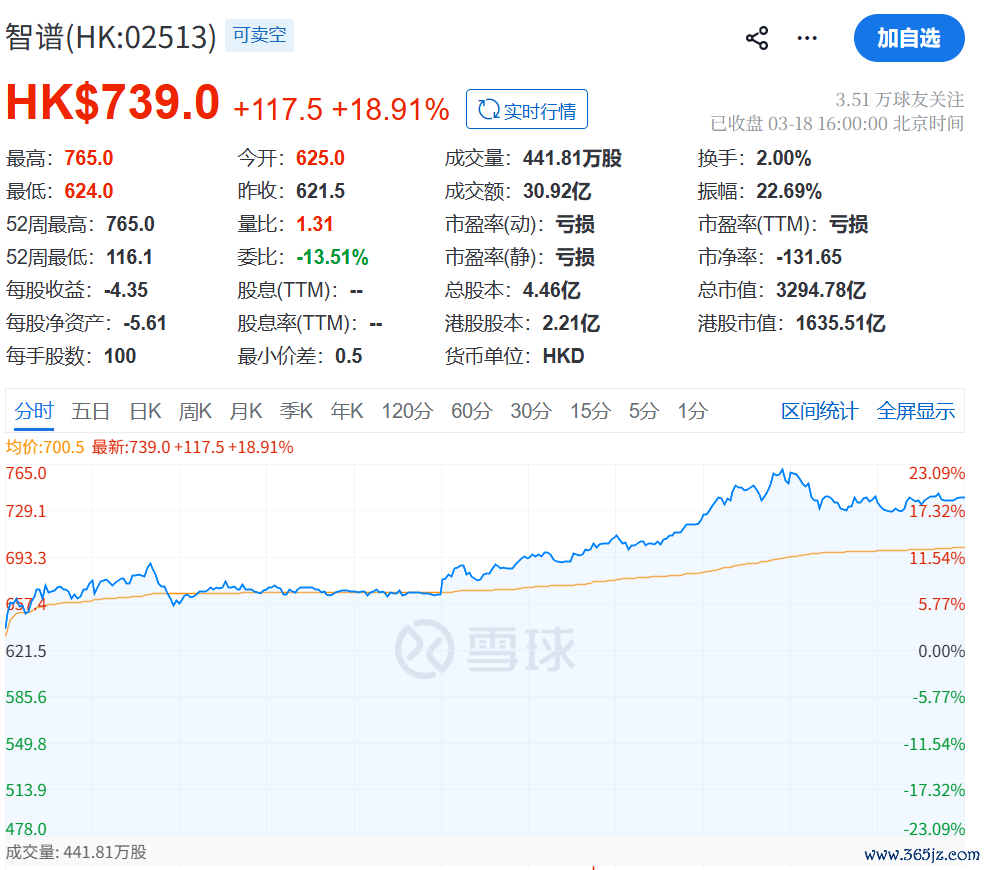The image size is (987, 870).
Task: Click the 加自选 button
Action: (908, 39)
